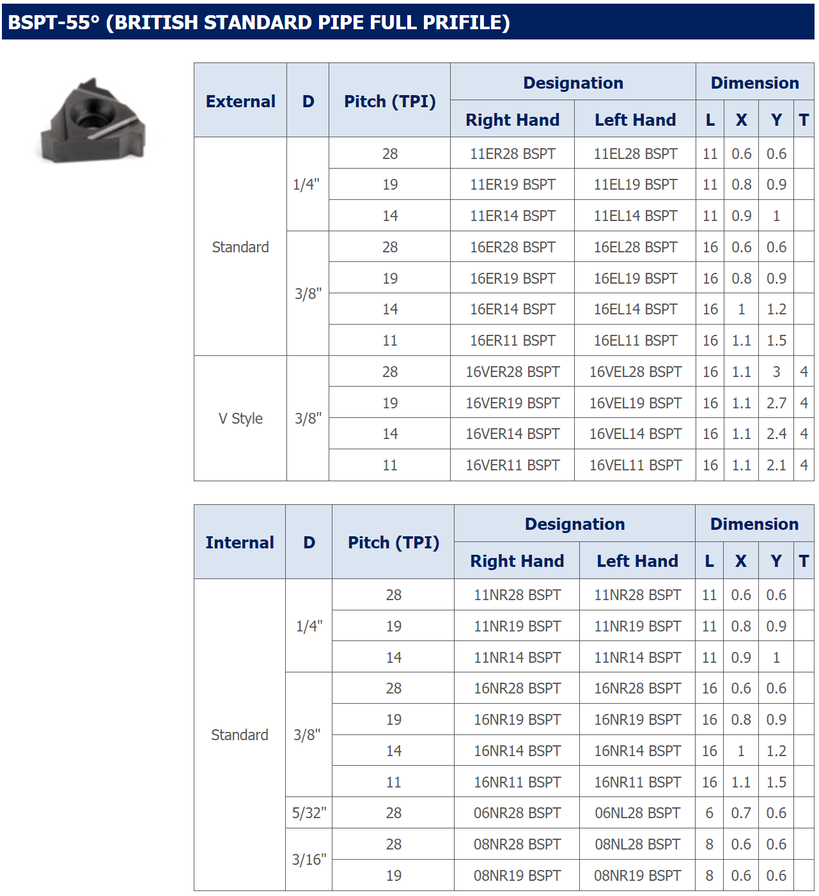Screen dimensions: 819x896
Task: Select the 16VER28 BSPT designation
Action: 513,371
